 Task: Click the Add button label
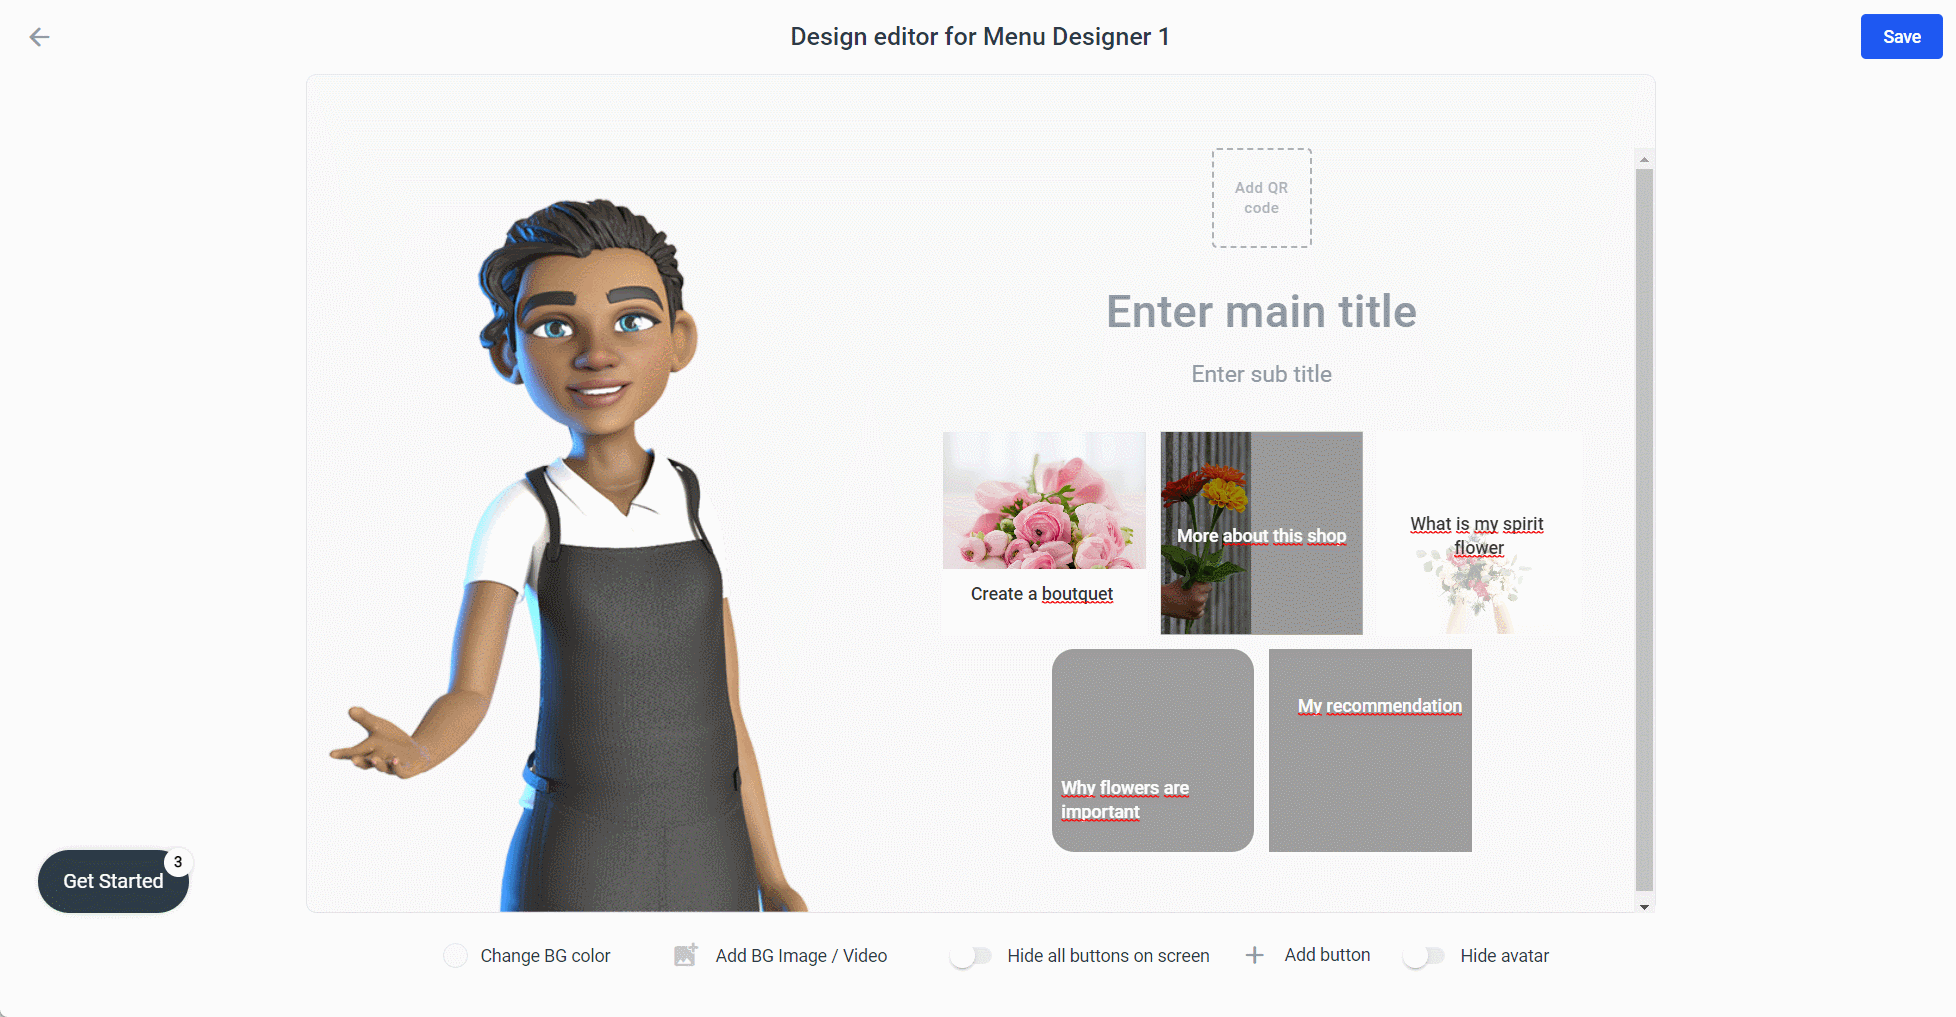coord(1327,955)
